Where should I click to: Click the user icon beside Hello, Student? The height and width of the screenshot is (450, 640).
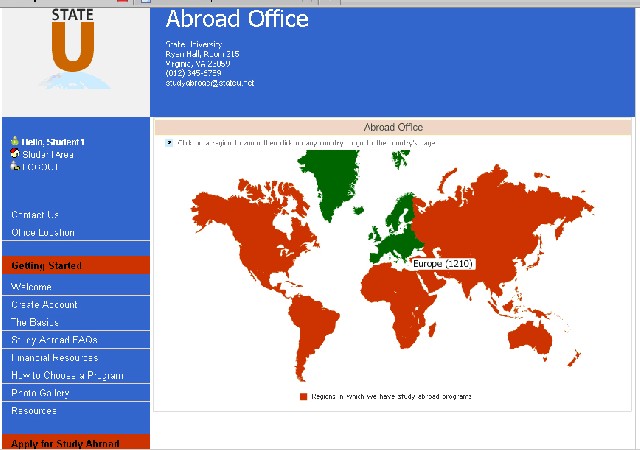point(15,143)
